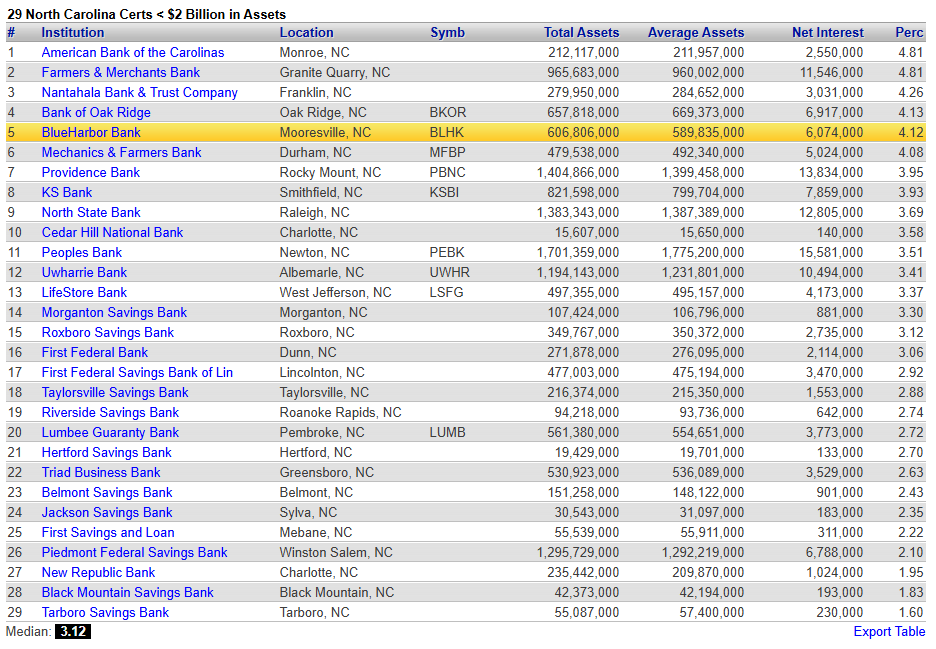Sort by the Net Interest column header

827,33
